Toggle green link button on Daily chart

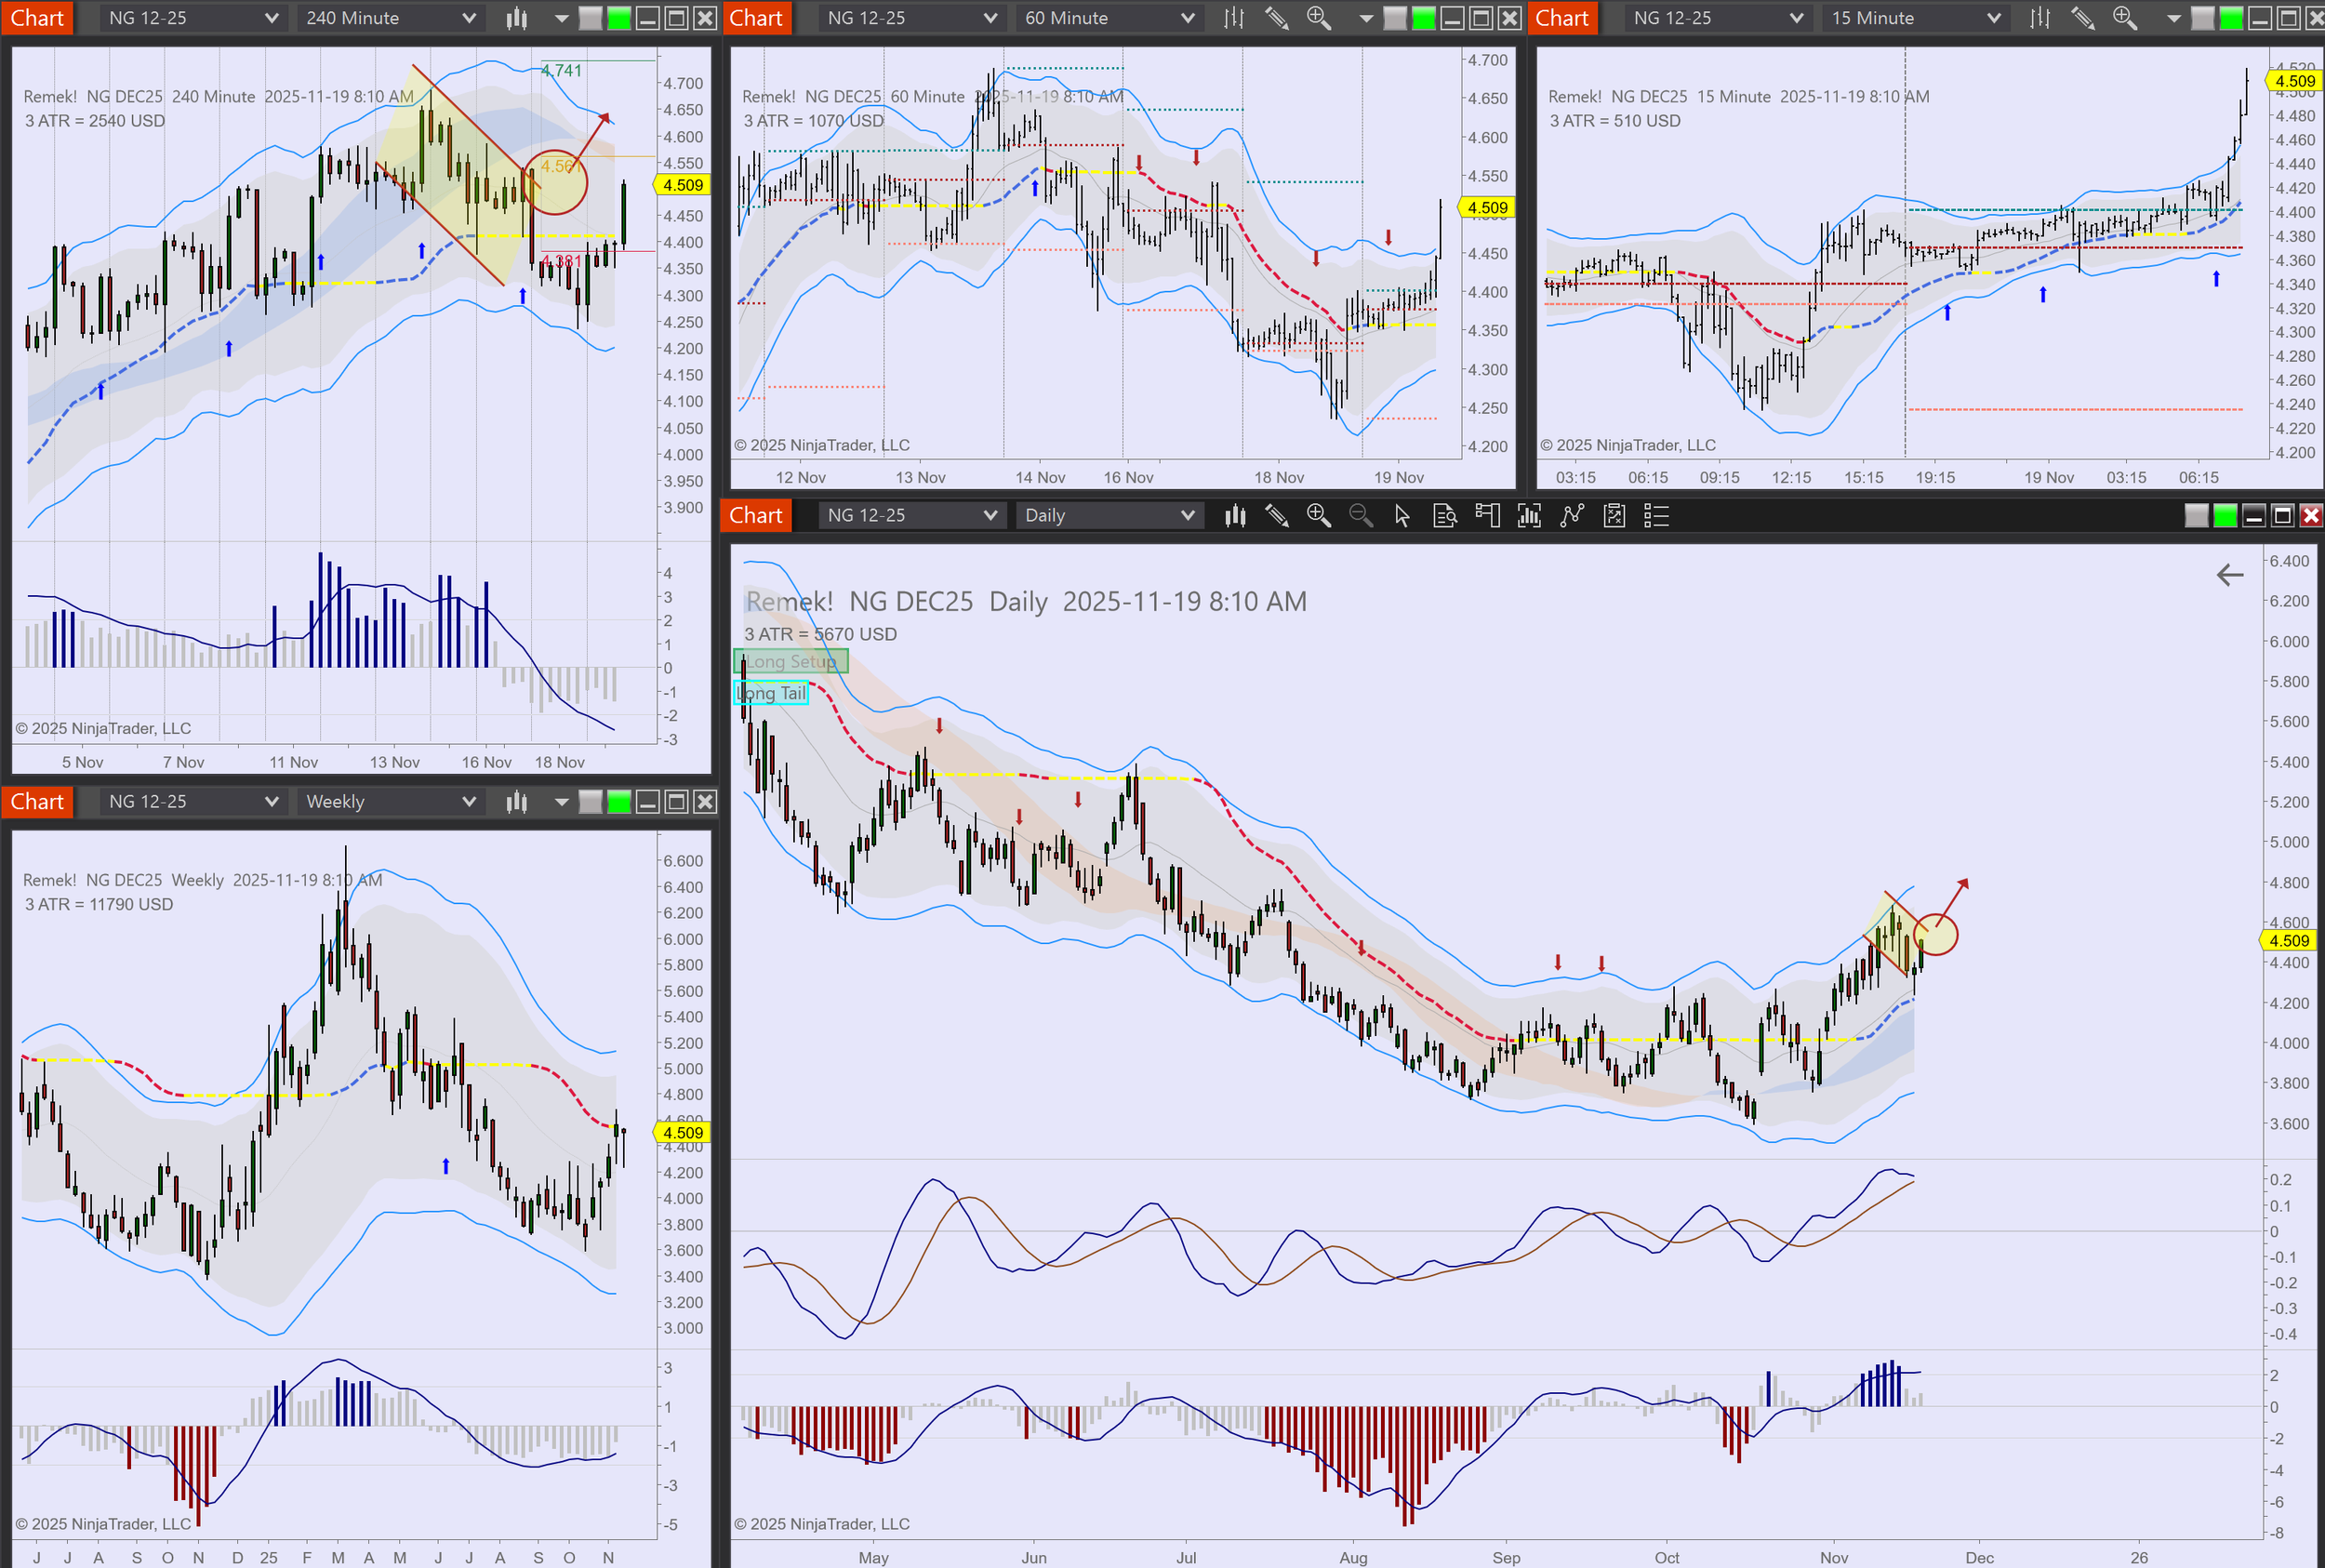[x=2225, y=516]
